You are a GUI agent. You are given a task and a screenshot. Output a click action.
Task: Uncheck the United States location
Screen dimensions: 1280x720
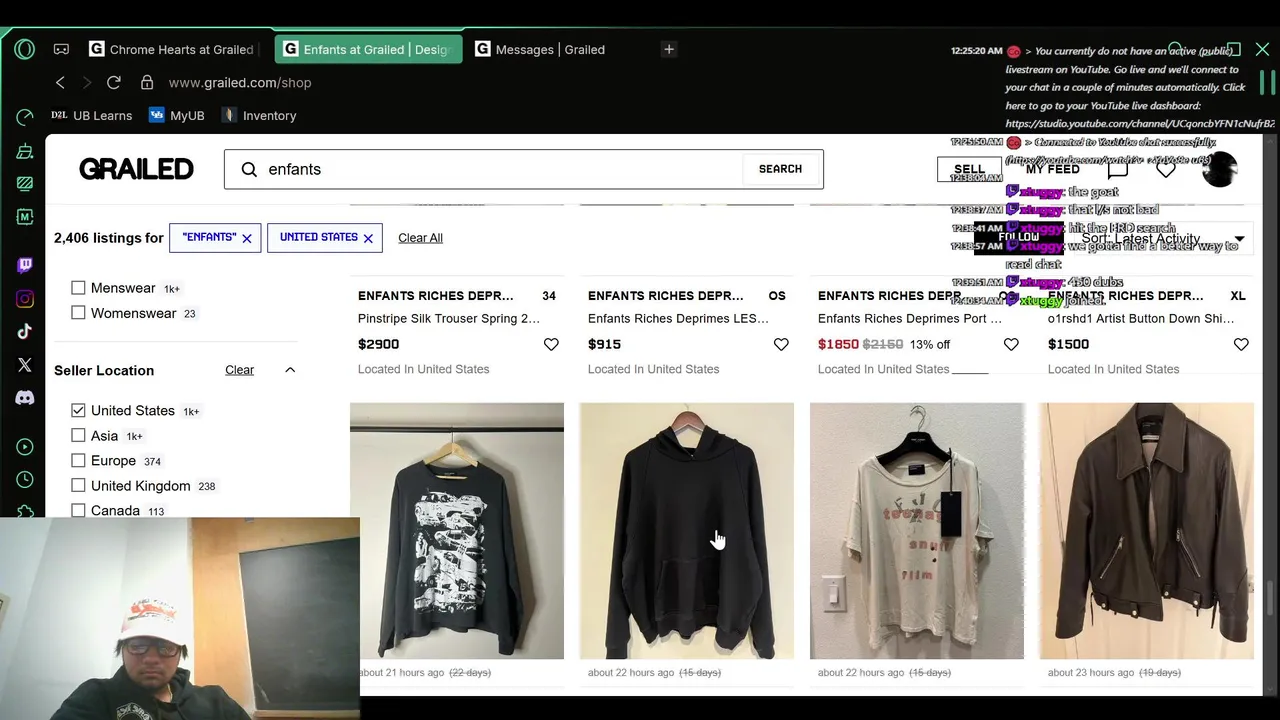[x=78, y=411]
